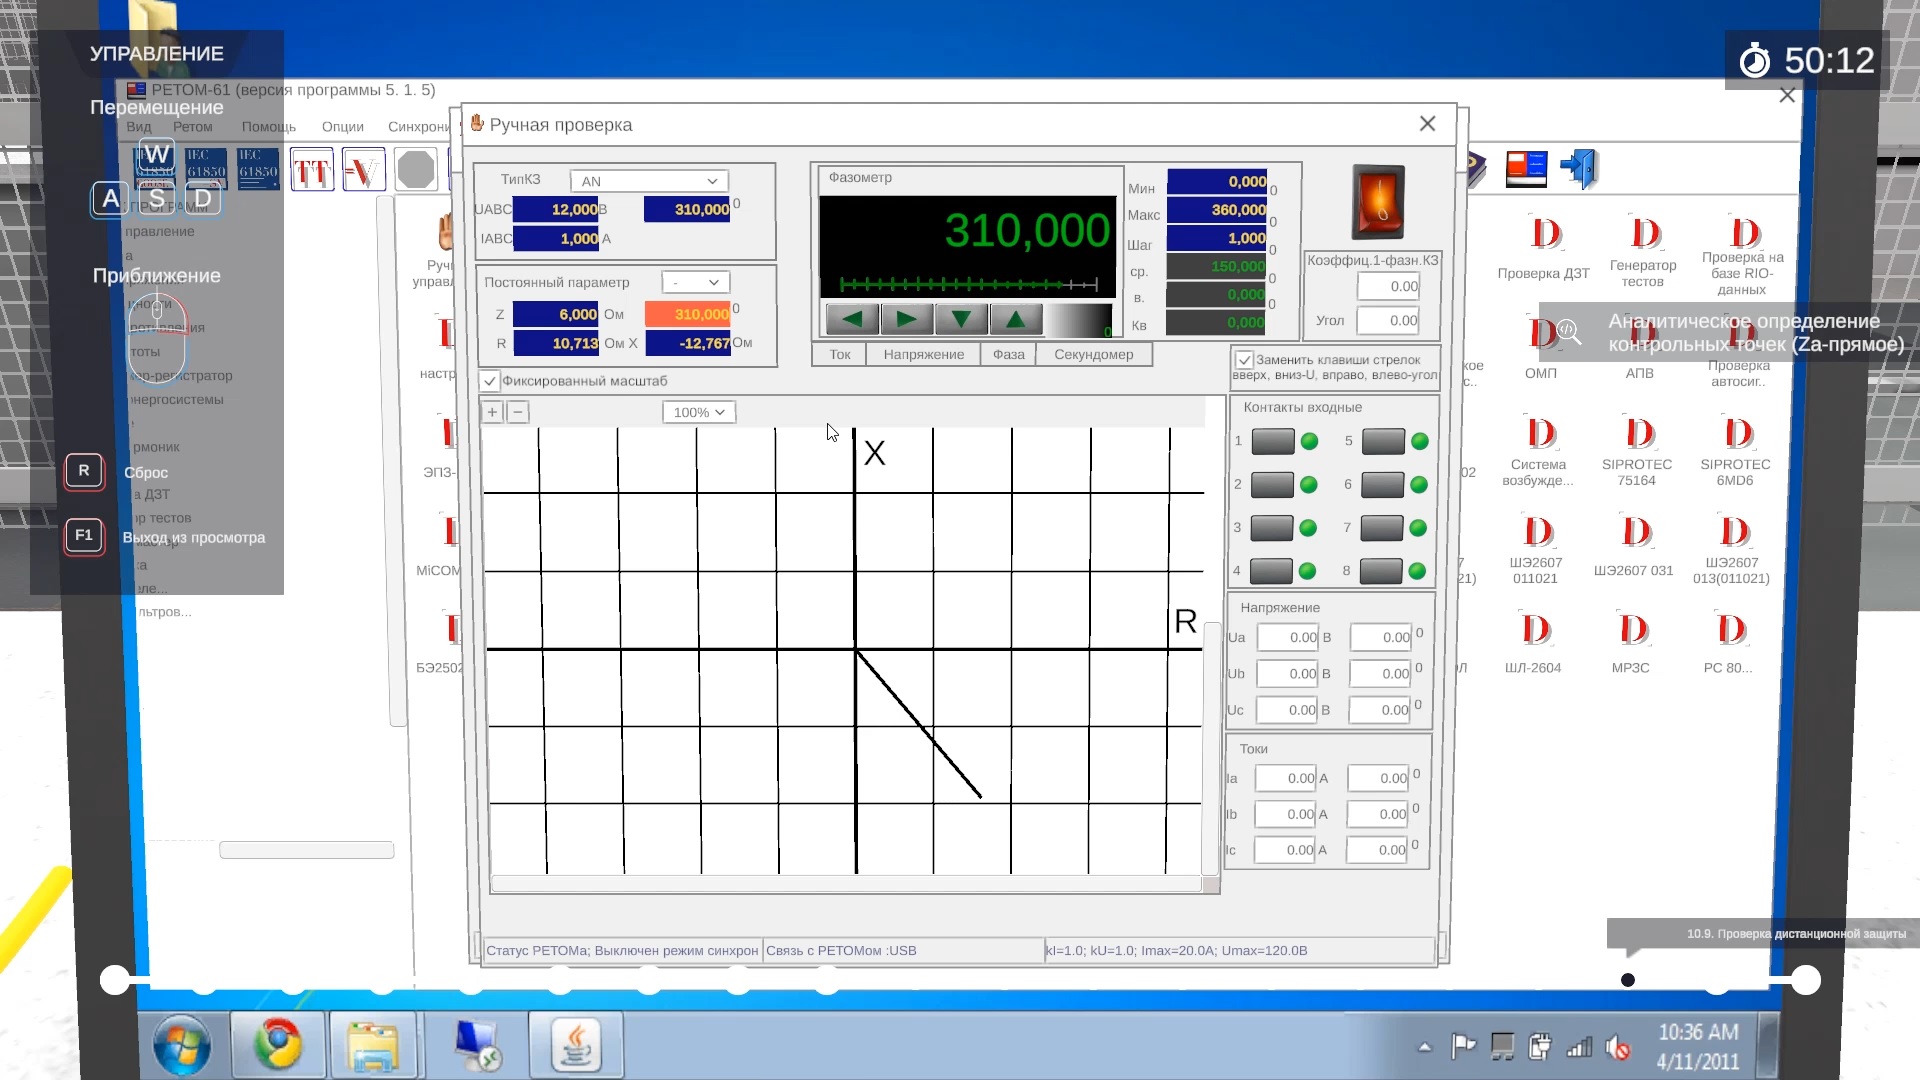Expand the 100% zoom dropdown
Screen dimensions: 1920x1080
coord(698,412)
